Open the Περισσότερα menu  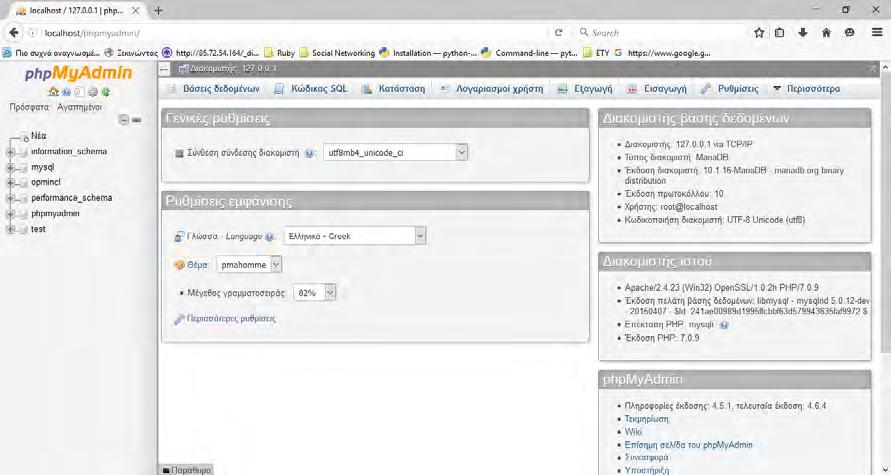point(806,89)
